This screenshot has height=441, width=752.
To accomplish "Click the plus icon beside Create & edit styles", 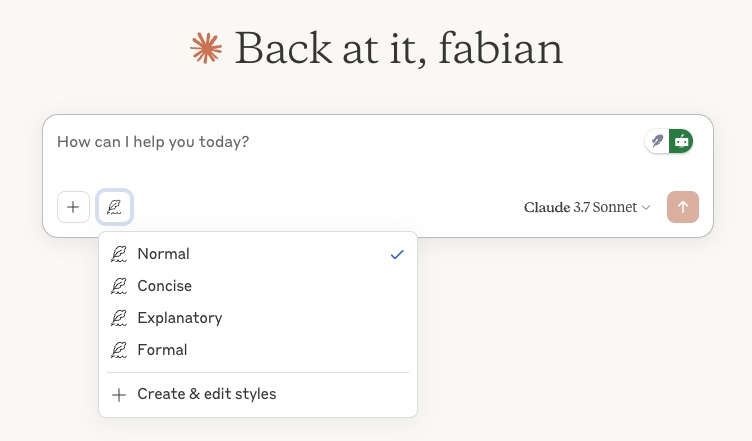I will tap(119, 394).
